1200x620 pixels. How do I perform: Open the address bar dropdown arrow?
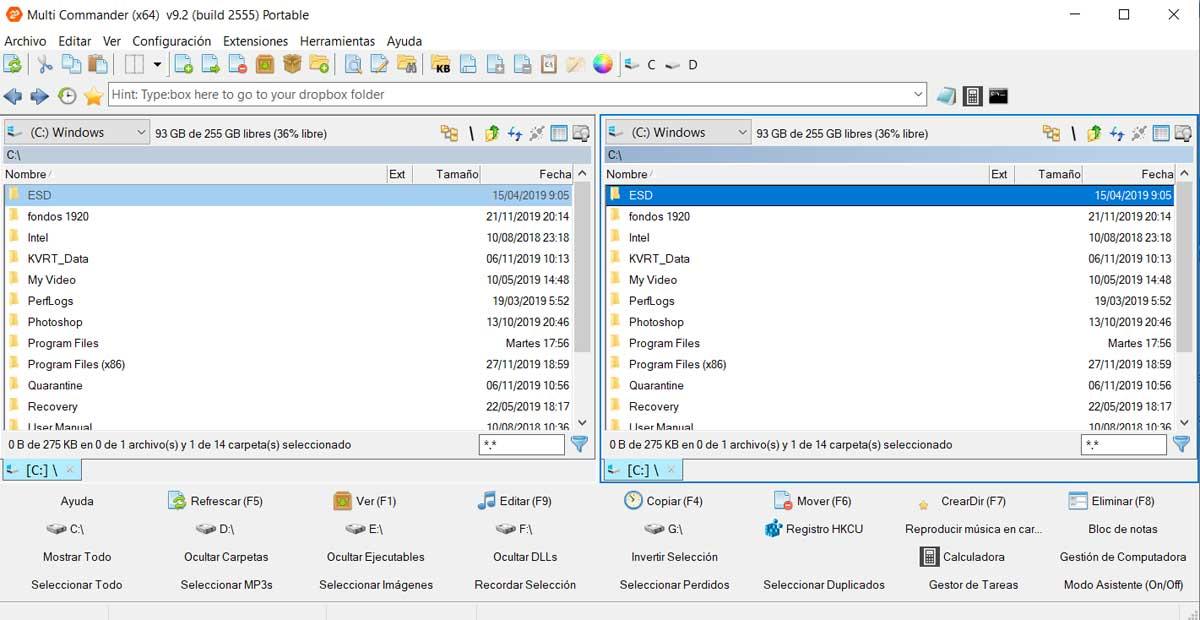[919, 95]
